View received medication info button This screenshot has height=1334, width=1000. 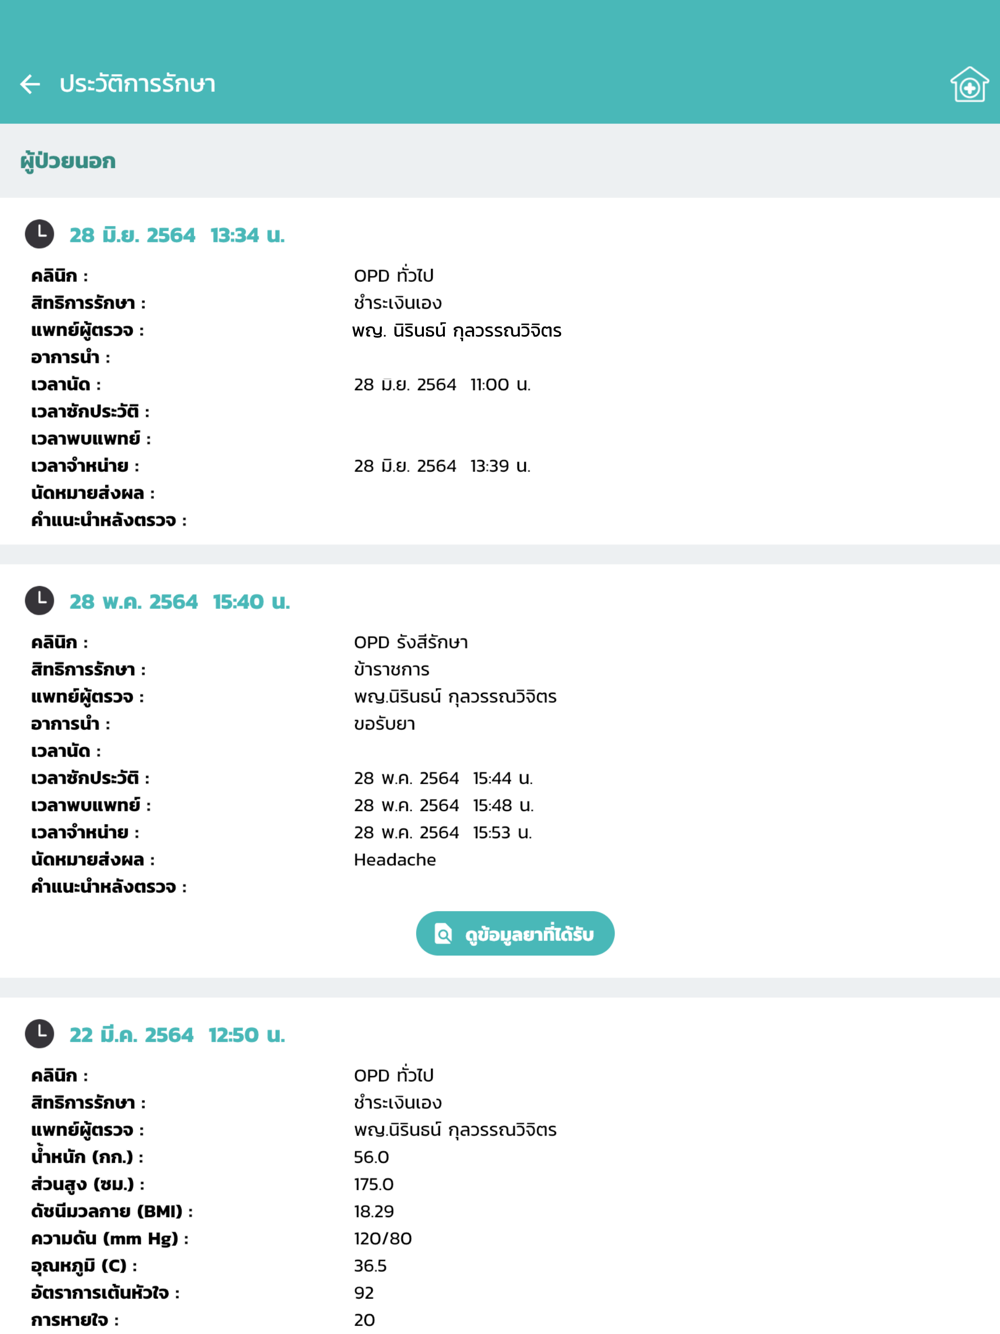tap(515, 933)
